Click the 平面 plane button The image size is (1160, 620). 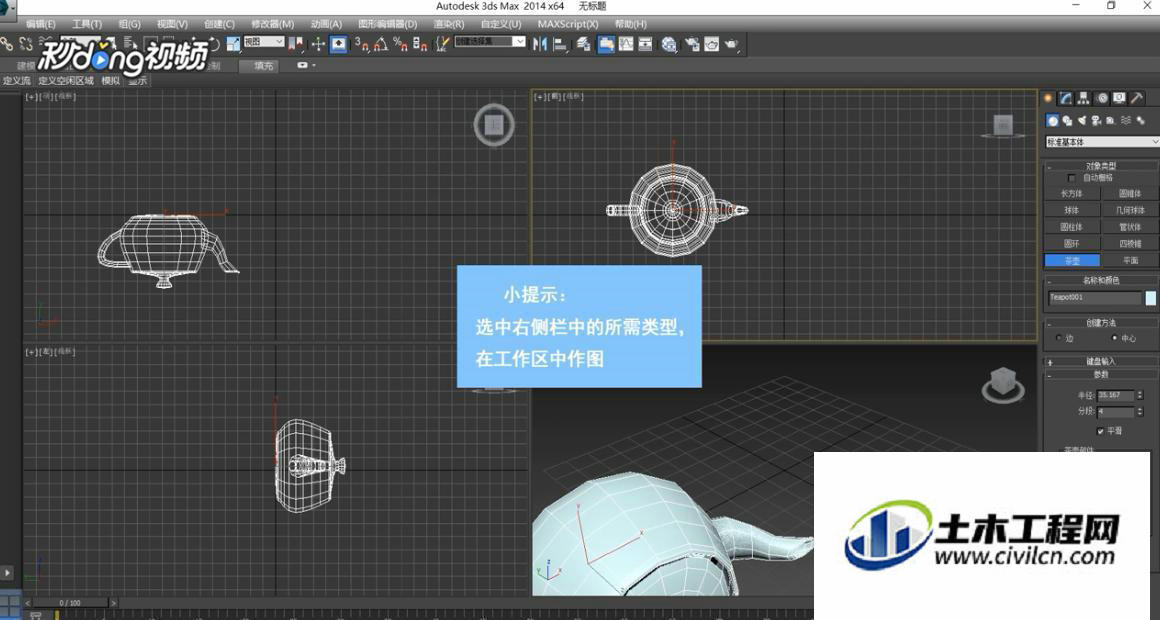[1130, 260]
